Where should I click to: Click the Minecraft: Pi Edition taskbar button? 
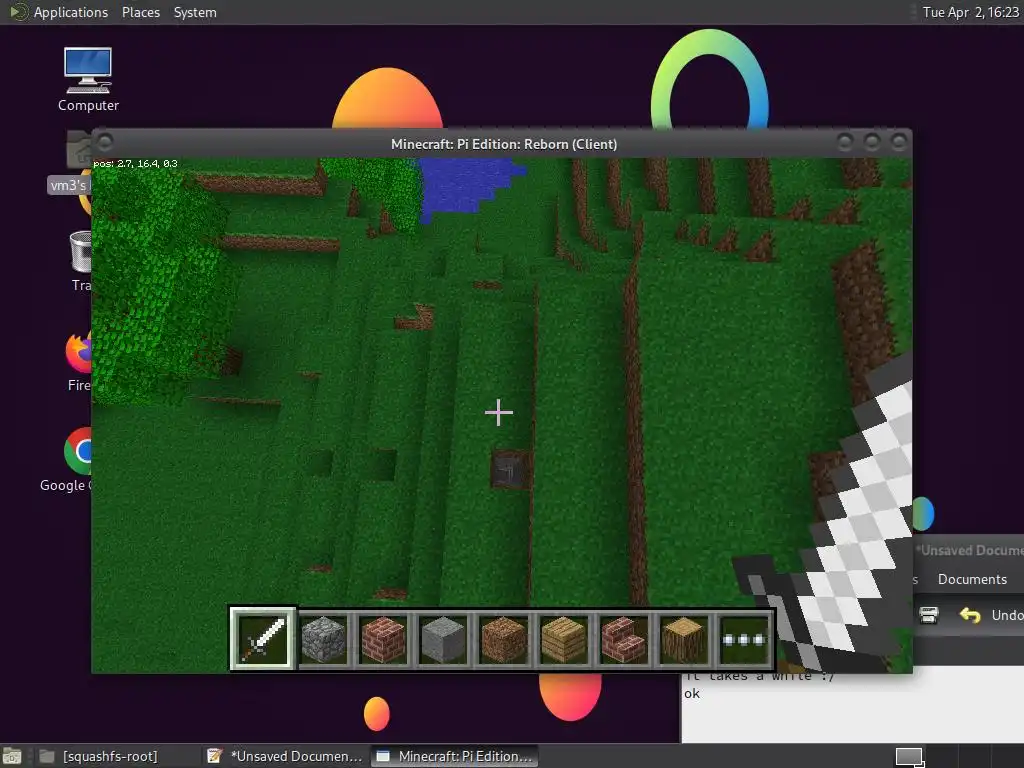pos(455,756)
